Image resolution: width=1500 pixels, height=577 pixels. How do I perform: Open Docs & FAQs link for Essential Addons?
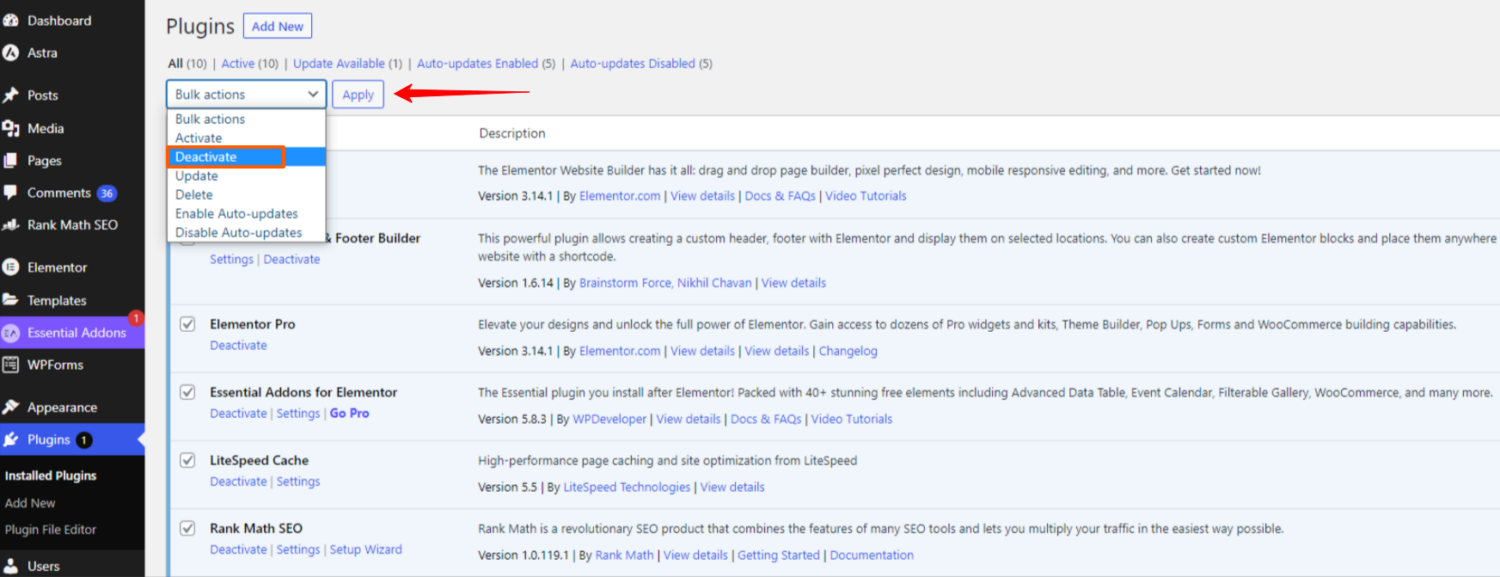766,419
